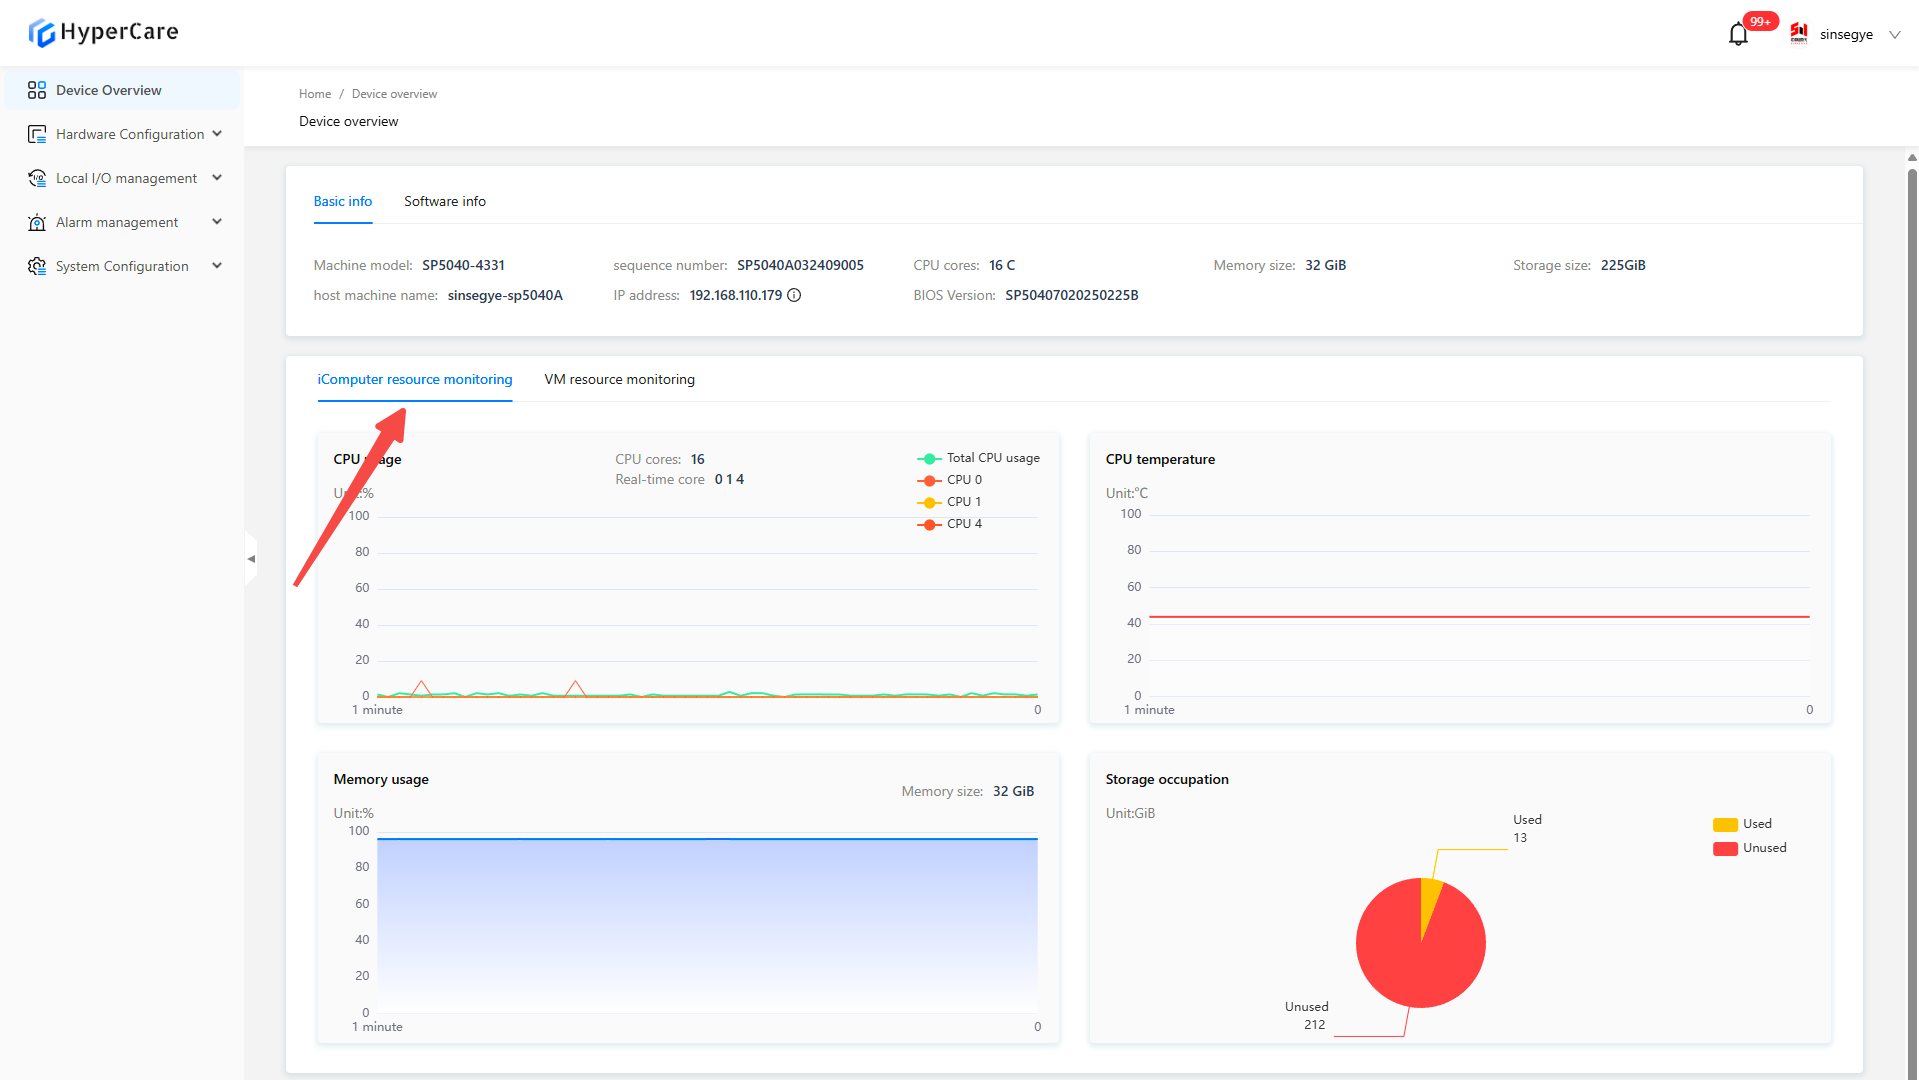The height and width of the screenshot is (1080, 1919).
Task: Click the notification bell icon
Action: click(x=1738, y=35)
